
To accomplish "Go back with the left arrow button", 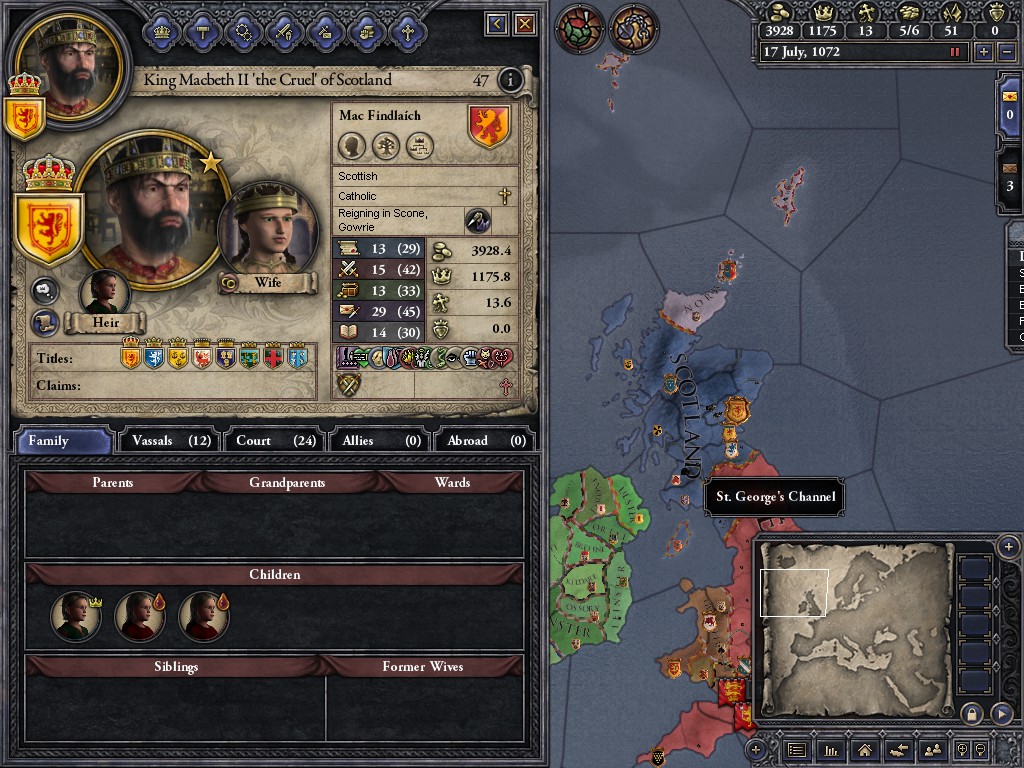I will [x=497, y=25].
